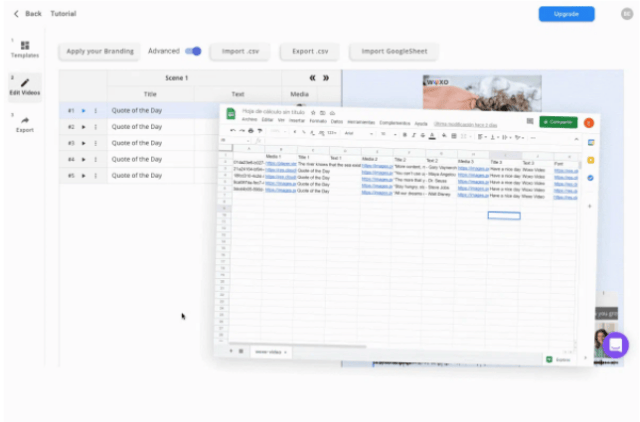Open Formato menu in Google Sheets

pos(318,121)
